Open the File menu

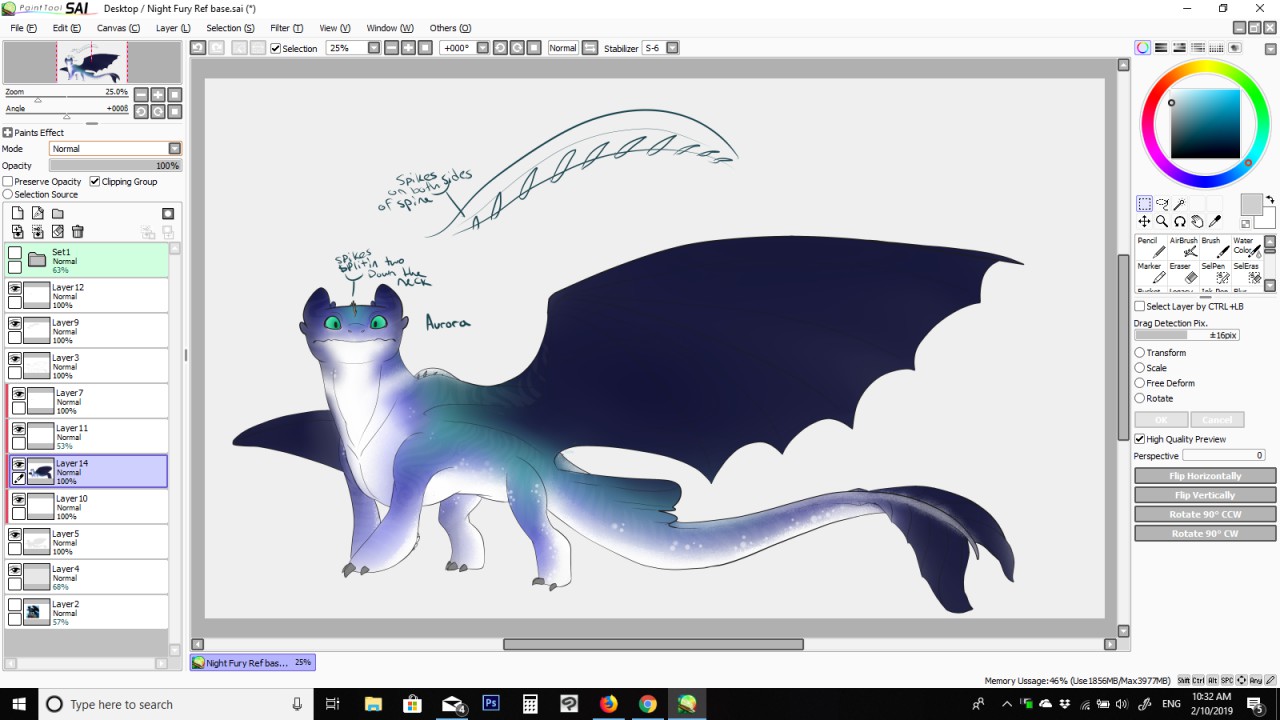23,28
